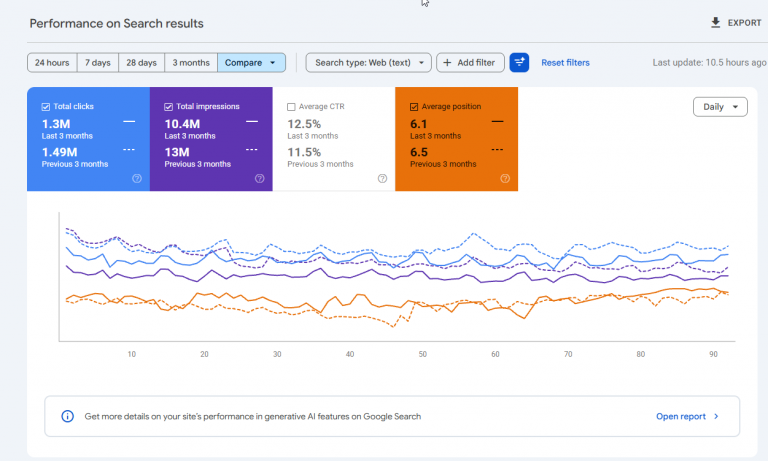Click the chart x-axis label 30
Viewport: 768px width, 461px height.
[277, 354]
